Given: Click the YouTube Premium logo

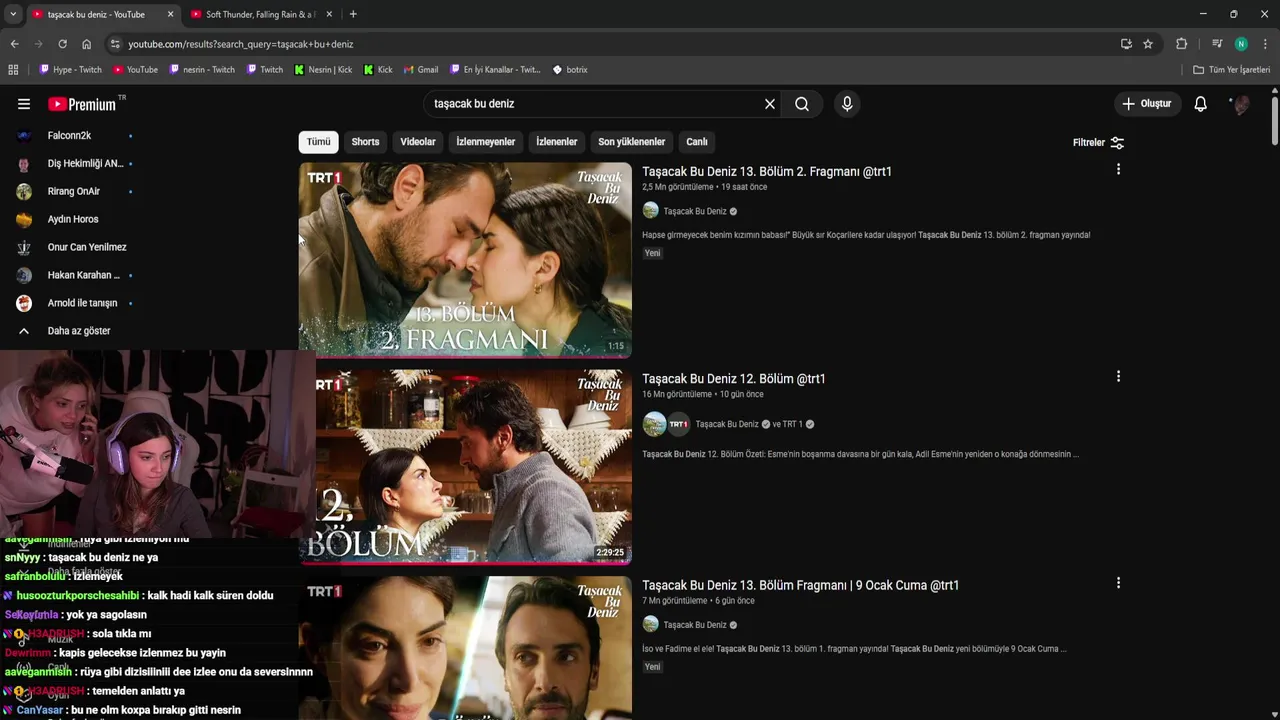Looking at the screenshot, I should [x=82, y=104].
